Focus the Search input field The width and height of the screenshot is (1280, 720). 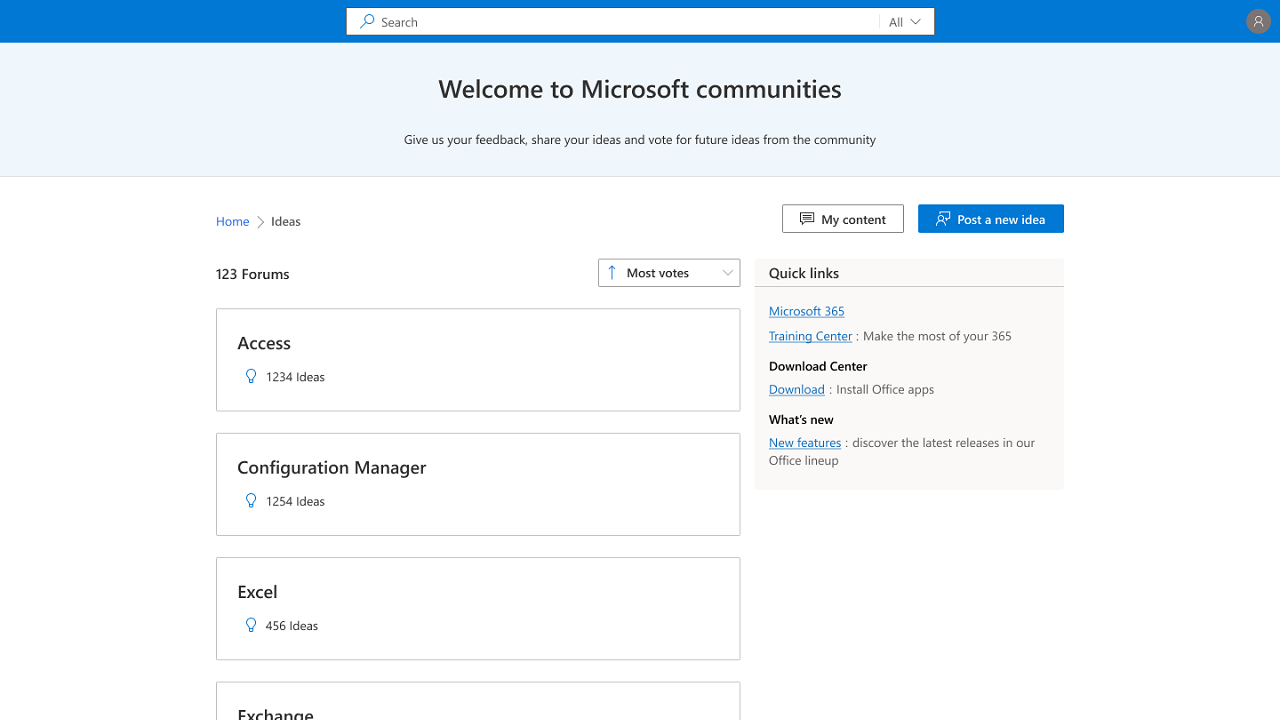click(x=613, y=21)
